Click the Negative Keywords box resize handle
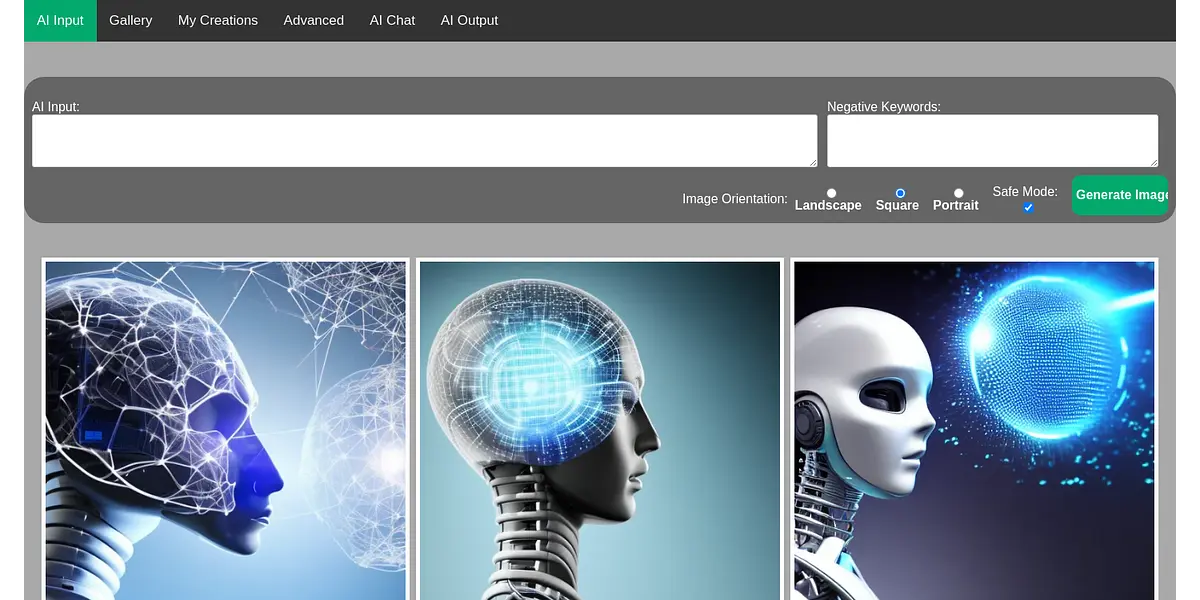The width and height of the screenshot is (1200, 600). tap(1153, 162)
